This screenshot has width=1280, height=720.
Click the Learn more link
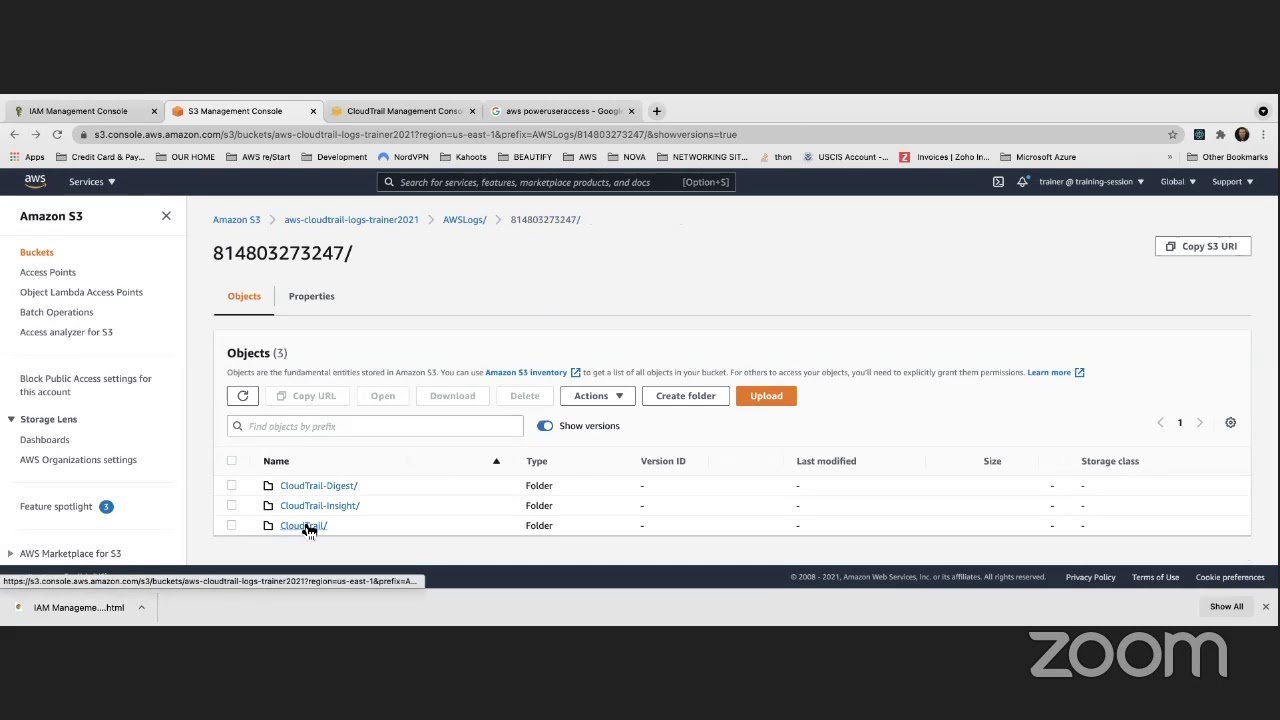point(1049,373)
